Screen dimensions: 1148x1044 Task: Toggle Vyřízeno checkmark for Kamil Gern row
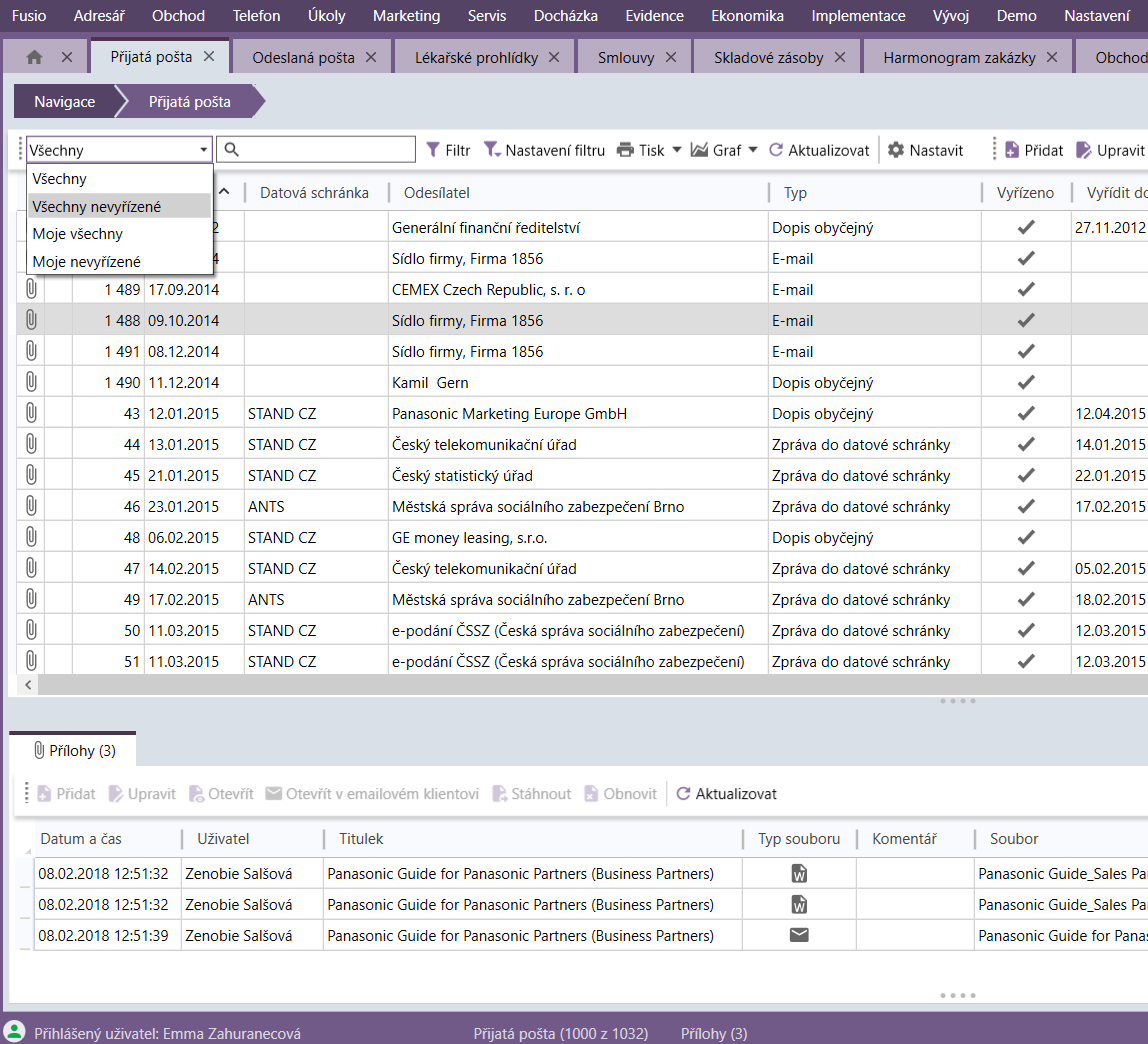tap(1025, 383)
